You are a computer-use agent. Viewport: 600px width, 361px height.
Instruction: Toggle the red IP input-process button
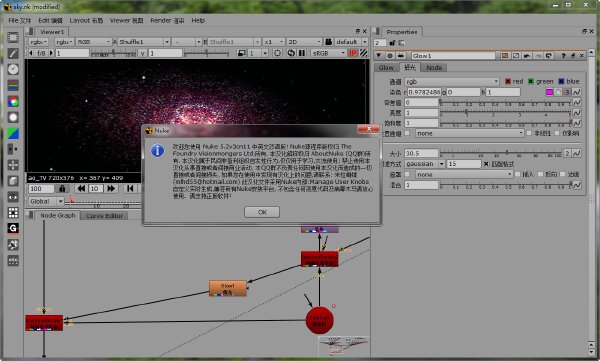pyautogui.click(x=352, y=53)
